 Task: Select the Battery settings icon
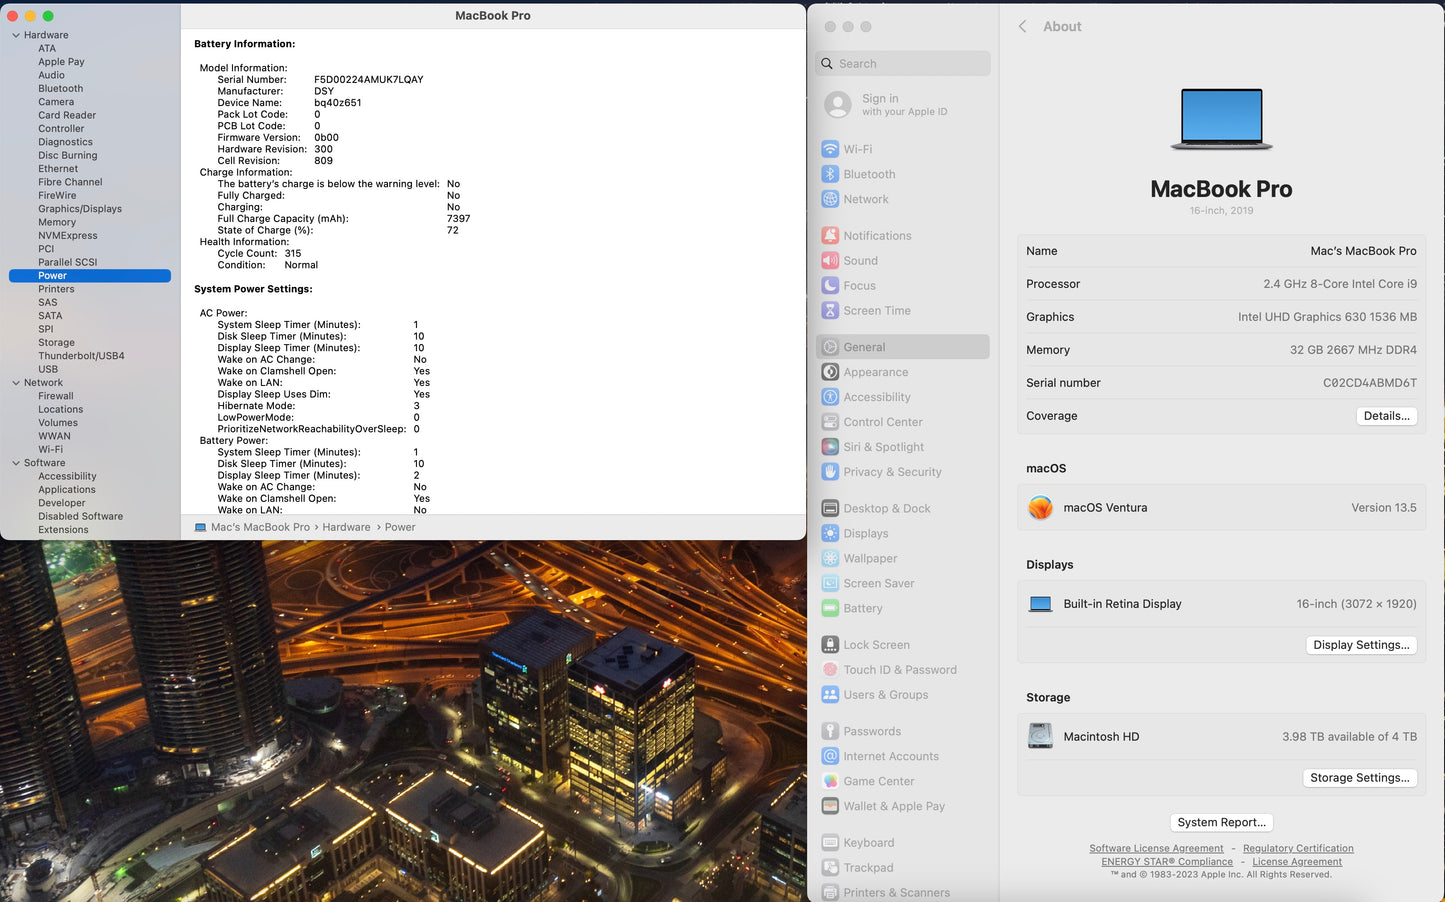pos(830,608)
